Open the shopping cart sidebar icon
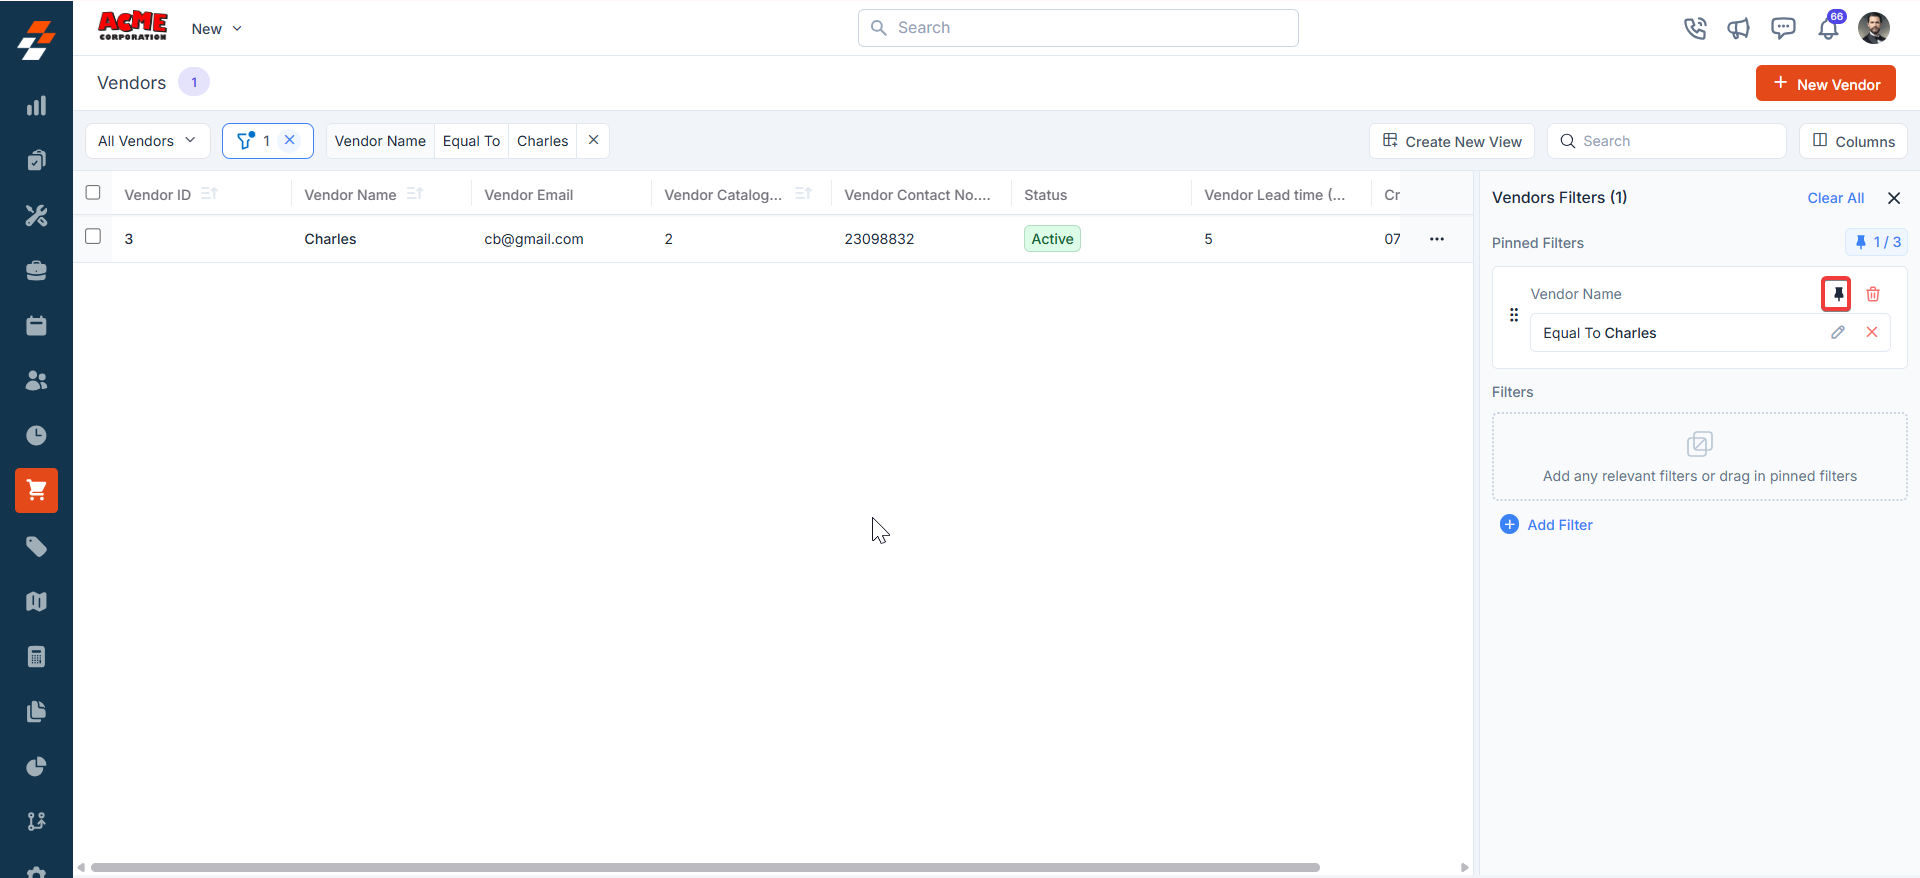Viewport: 1920px width, 878px height. 36,490
